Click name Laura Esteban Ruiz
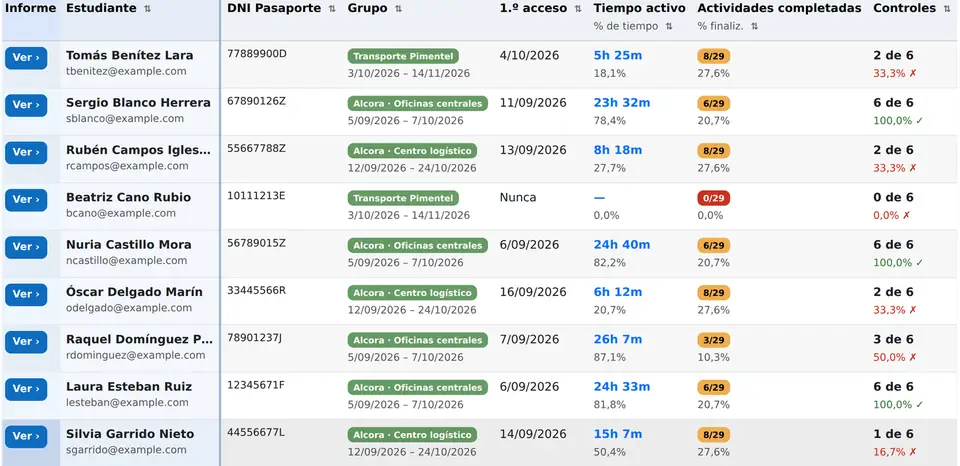Screen dimensions: 960x466 pyautogui.click(x=129, y=386)
